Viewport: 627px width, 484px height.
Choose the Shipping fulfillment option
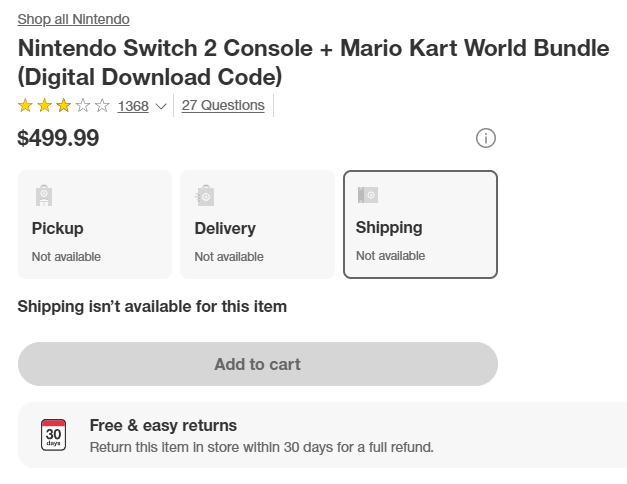tap(420, 224)
